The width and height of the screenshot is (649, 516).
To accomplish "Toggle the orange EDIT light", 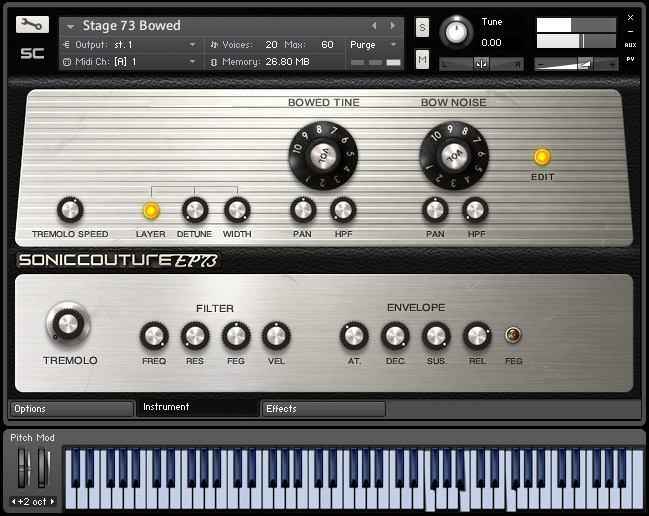I will [542, 157].
